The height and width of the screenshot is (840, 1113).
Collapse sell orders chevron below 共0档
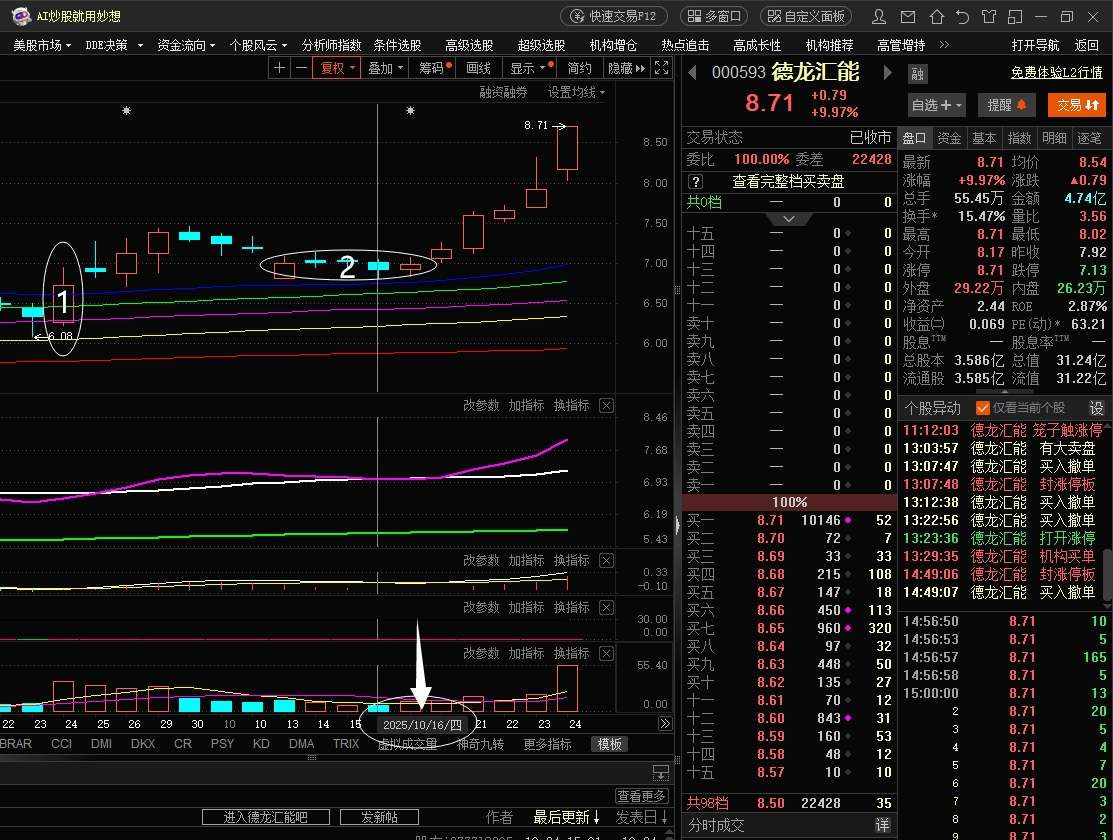click(x=789, y=219)
